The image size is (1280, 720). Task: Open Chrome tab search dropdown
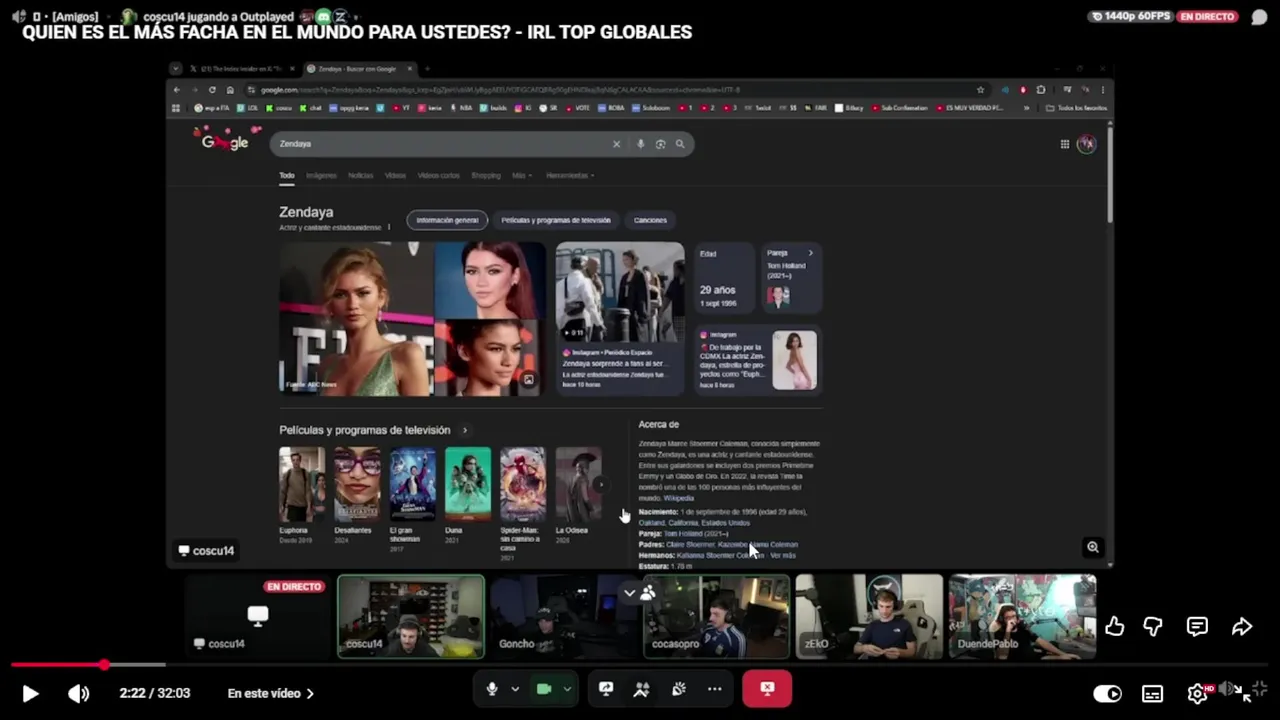click(x=177, y=69)
